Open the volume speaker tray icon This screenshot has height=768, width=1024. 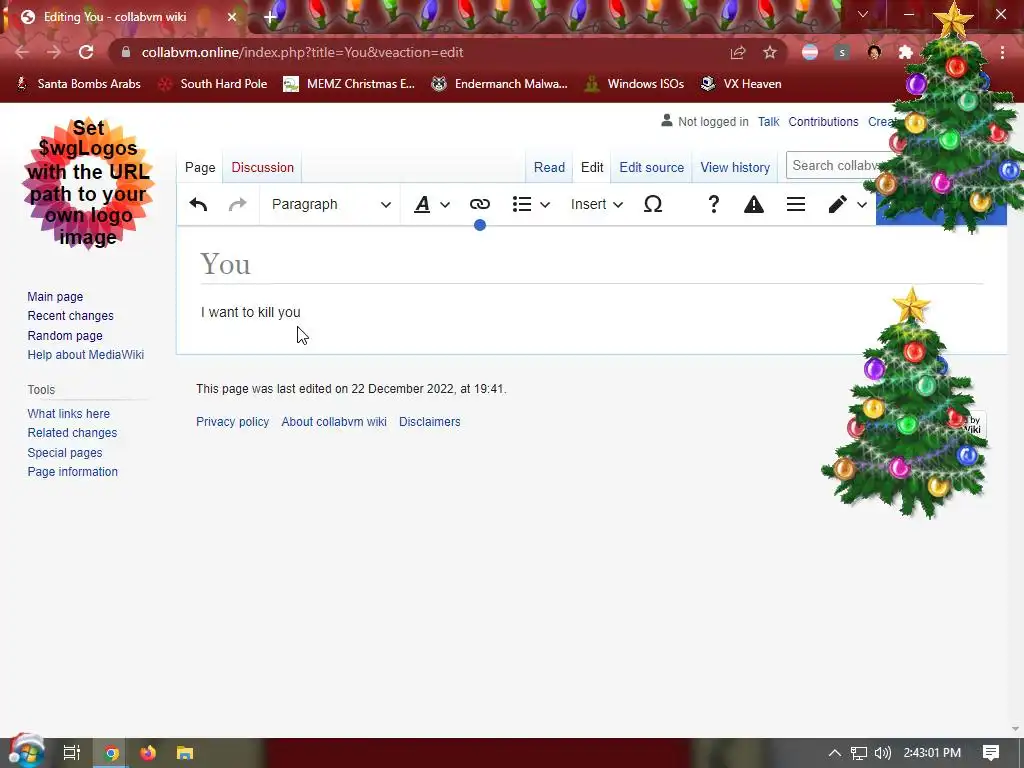point(882,753)
